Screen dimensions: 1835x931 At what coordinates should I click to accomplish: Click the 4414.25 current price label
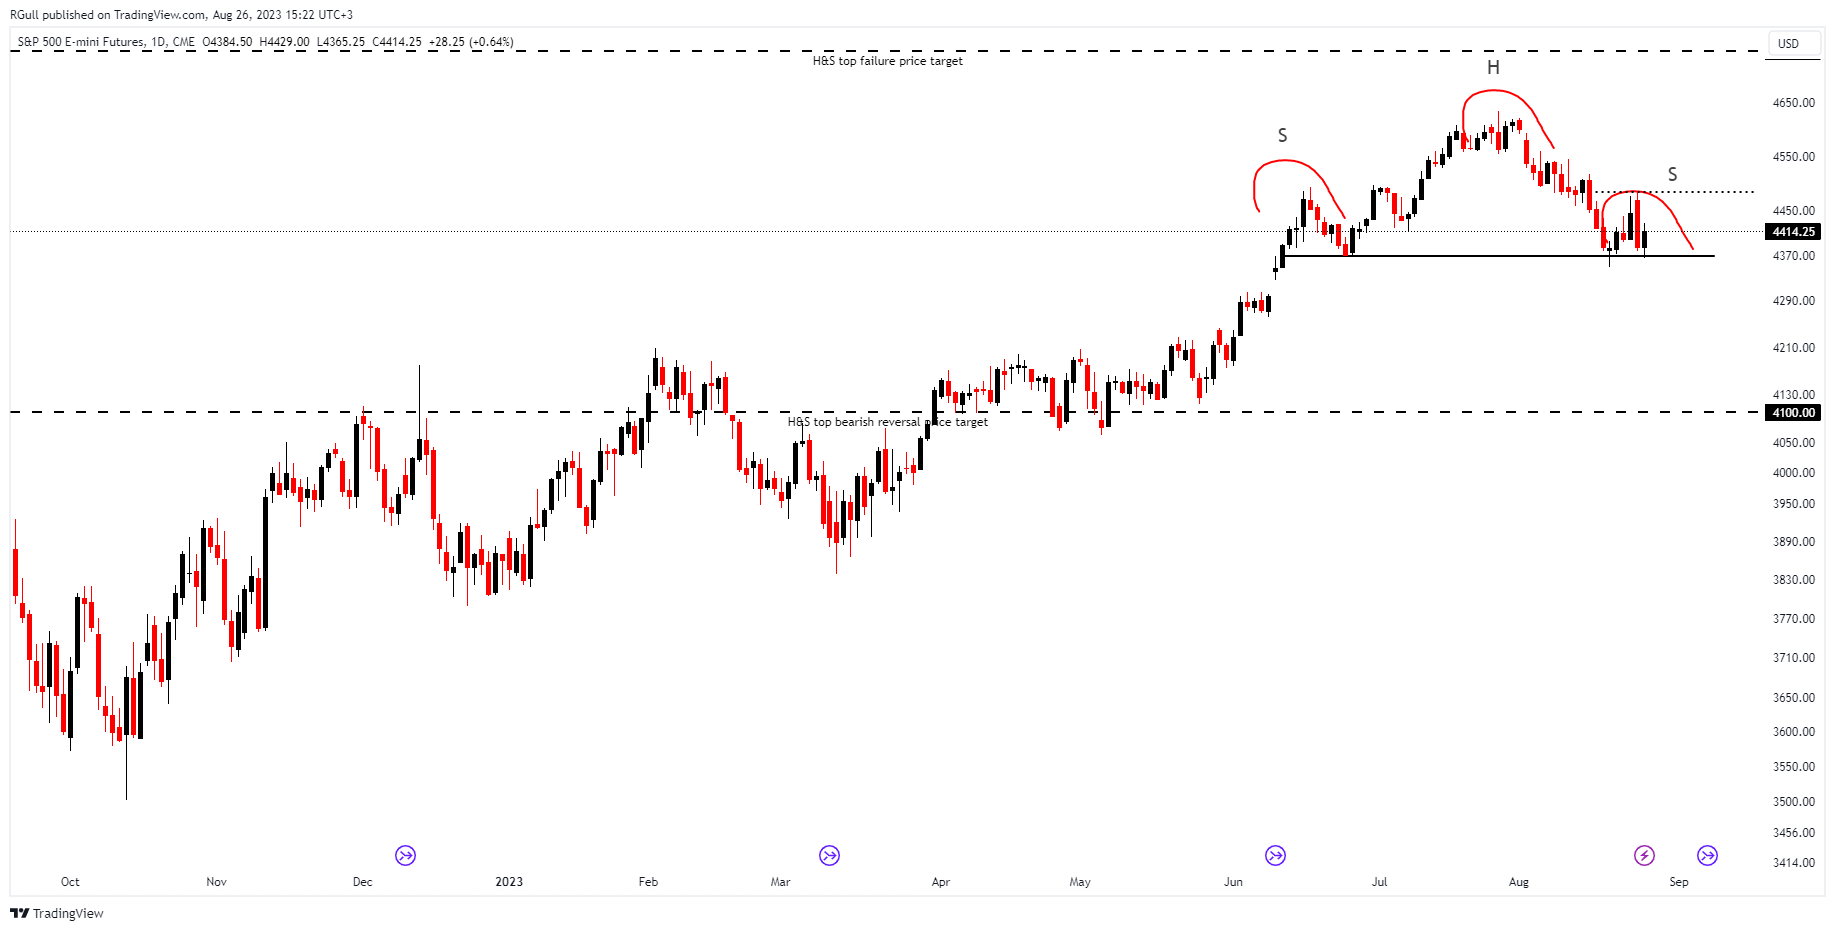[x=1793, y=231]
